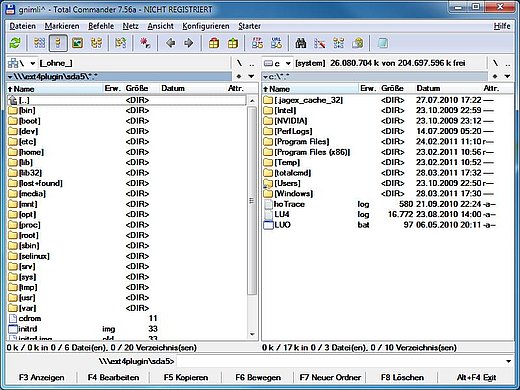Open the Starter menu
Image resolution: width=520 pixels, height=390 pixels.
[x=249, y=26]
